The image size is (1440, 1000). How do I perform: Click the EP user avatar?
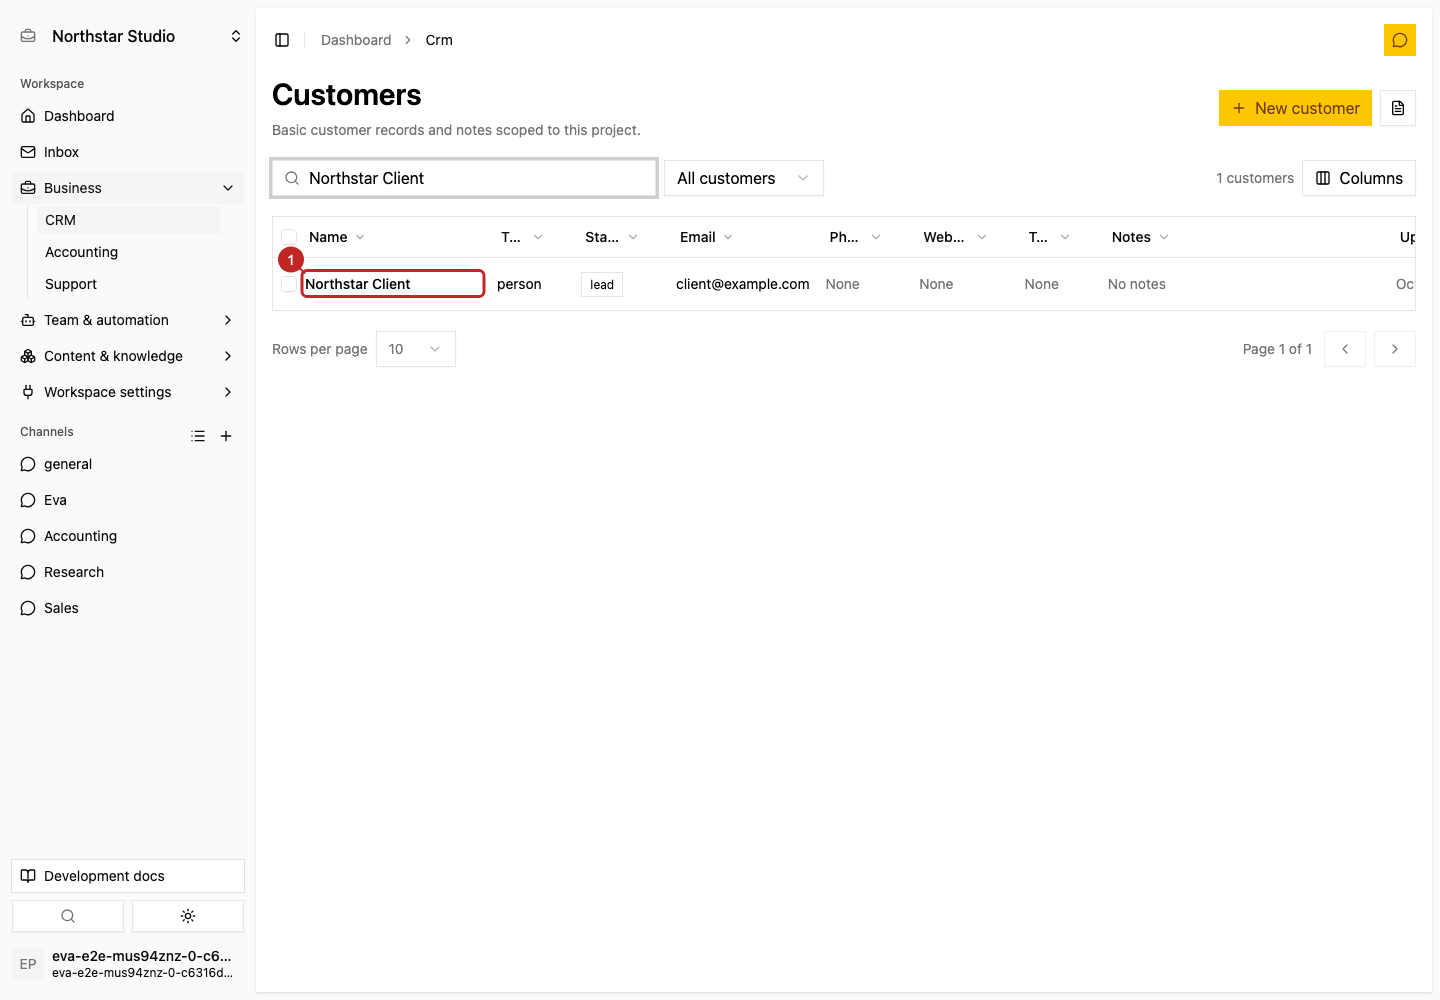pyautogui.click(x=28, y=964)
